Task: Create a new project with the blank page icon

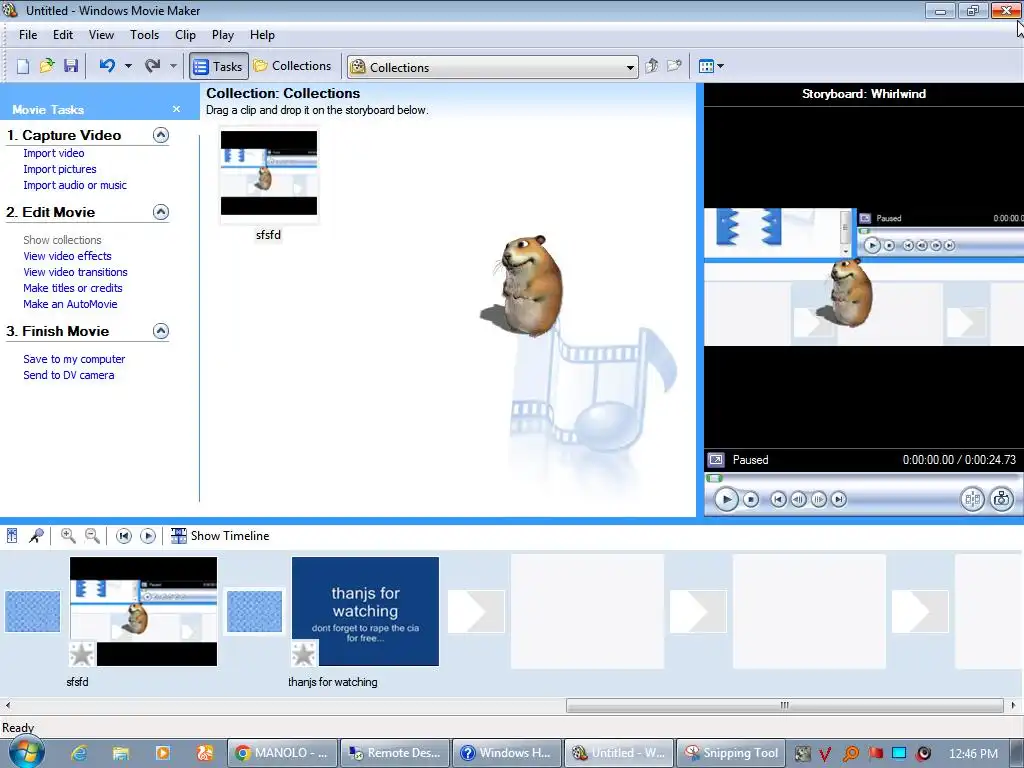Action: [x=23, y=66]
